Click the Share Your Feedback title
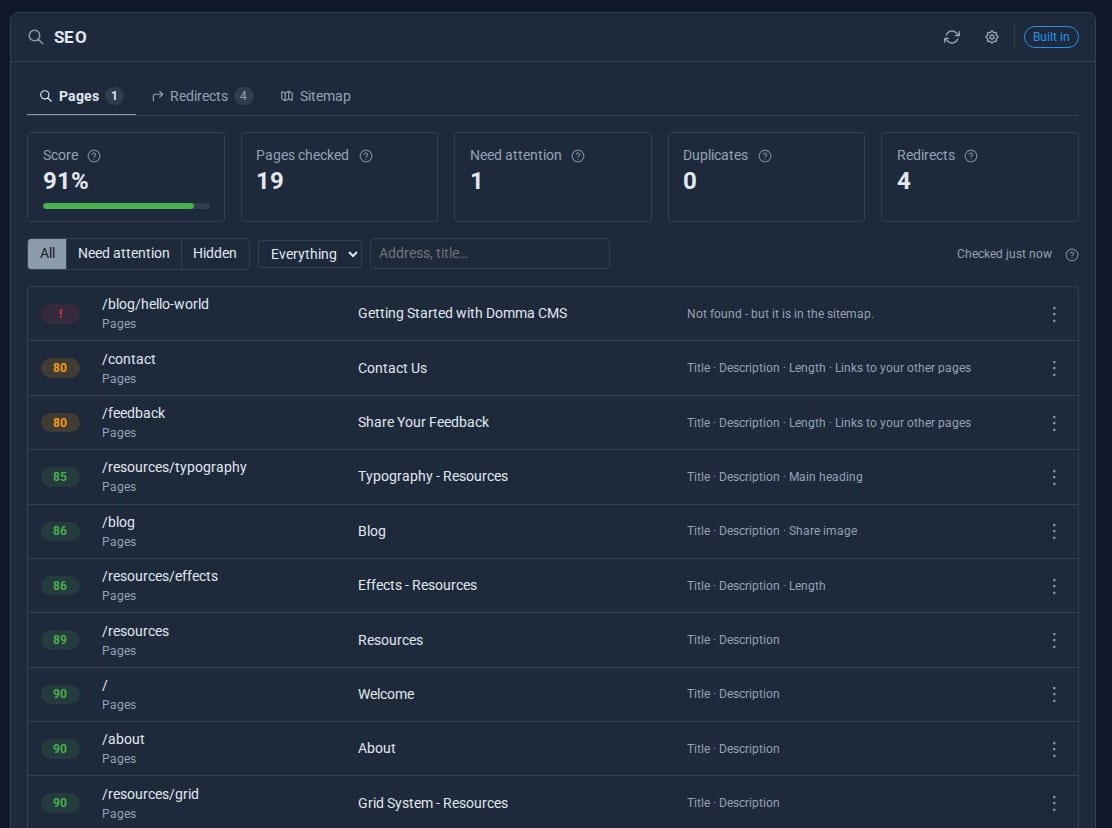This screenshot has height=828, width=1112. tap(423, 423)
